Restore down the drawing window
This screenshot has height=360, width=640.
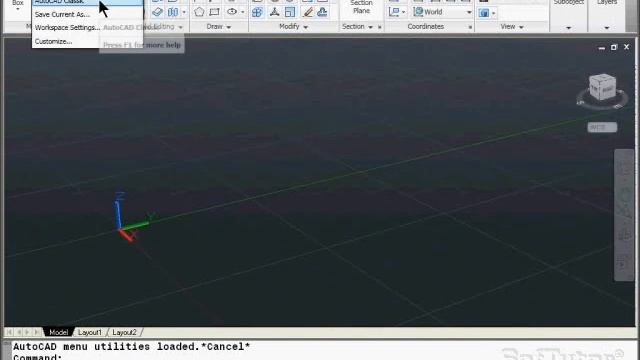tap(614, 47)
